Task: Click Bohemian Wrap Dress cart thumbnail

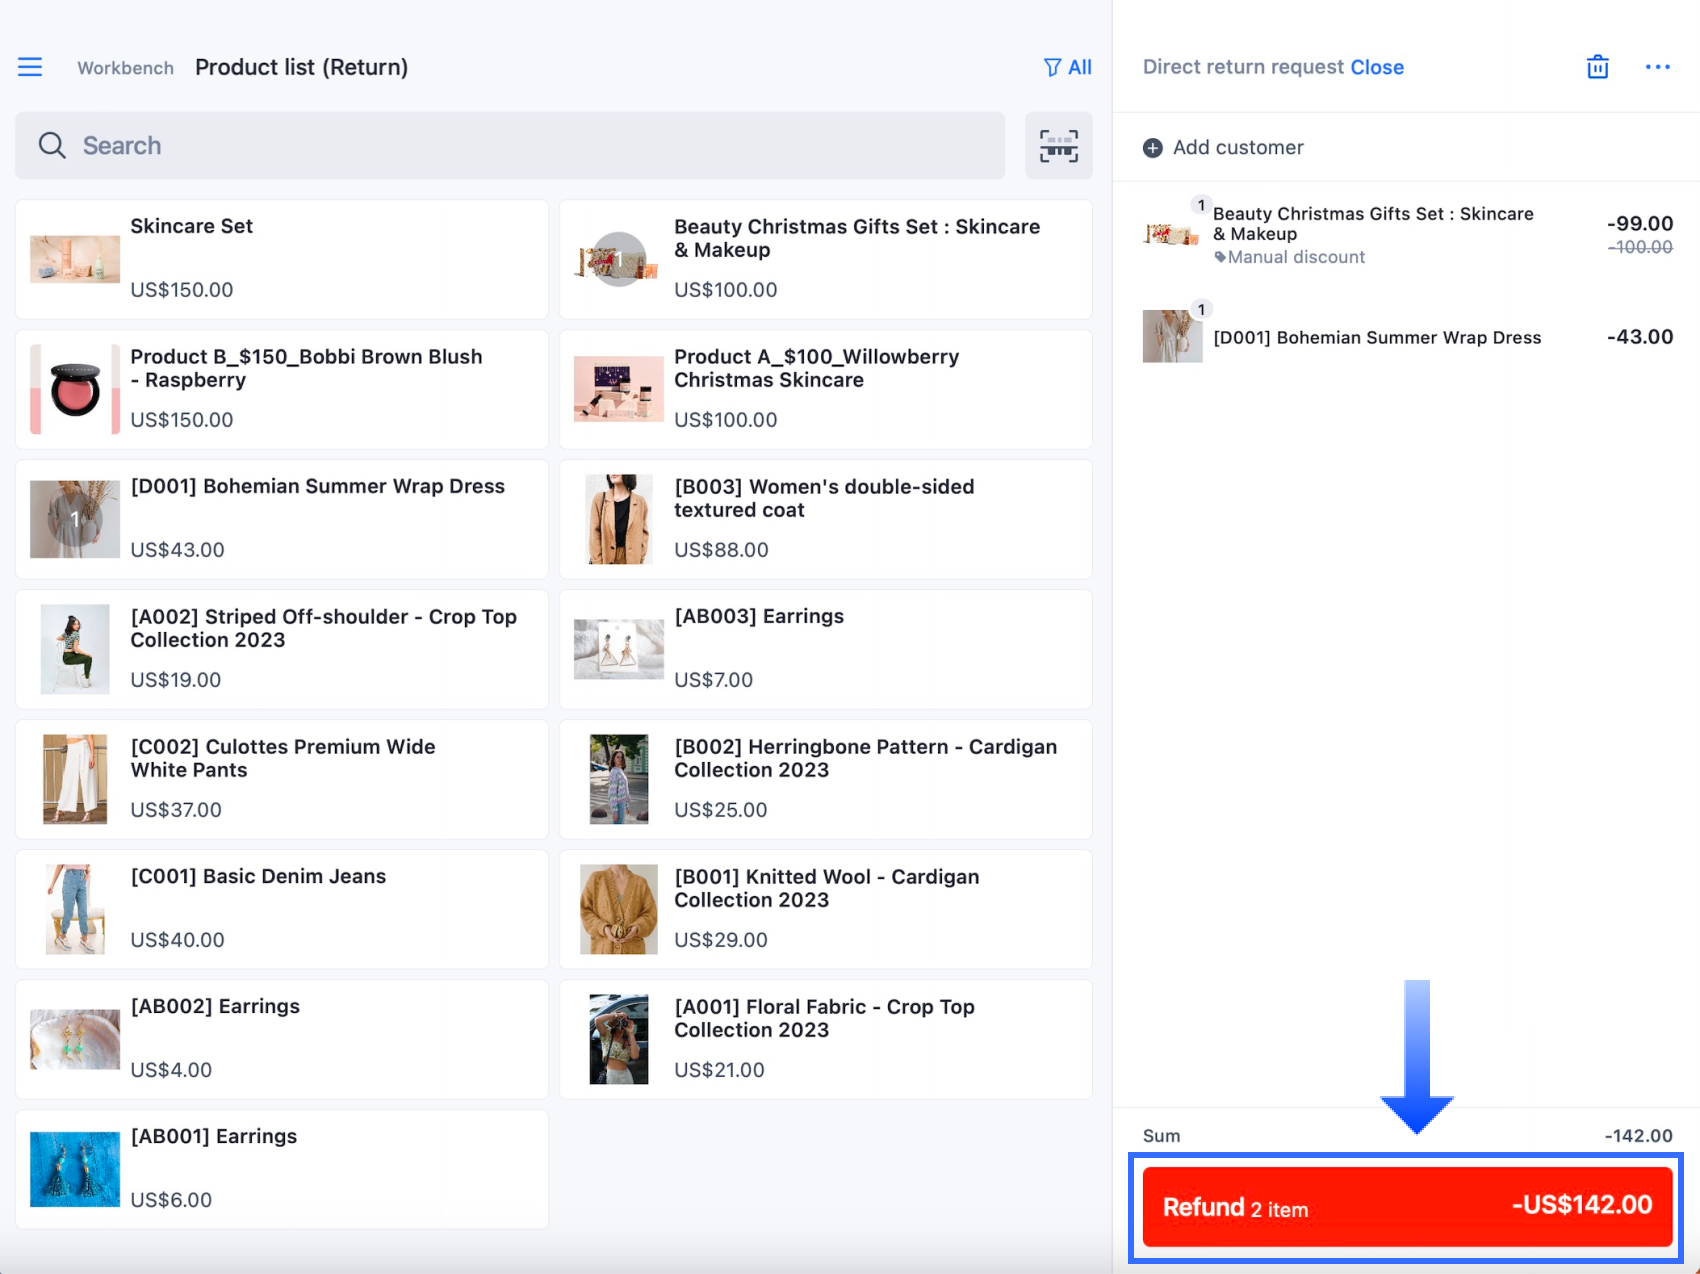Action: [x=1172, y=336]
